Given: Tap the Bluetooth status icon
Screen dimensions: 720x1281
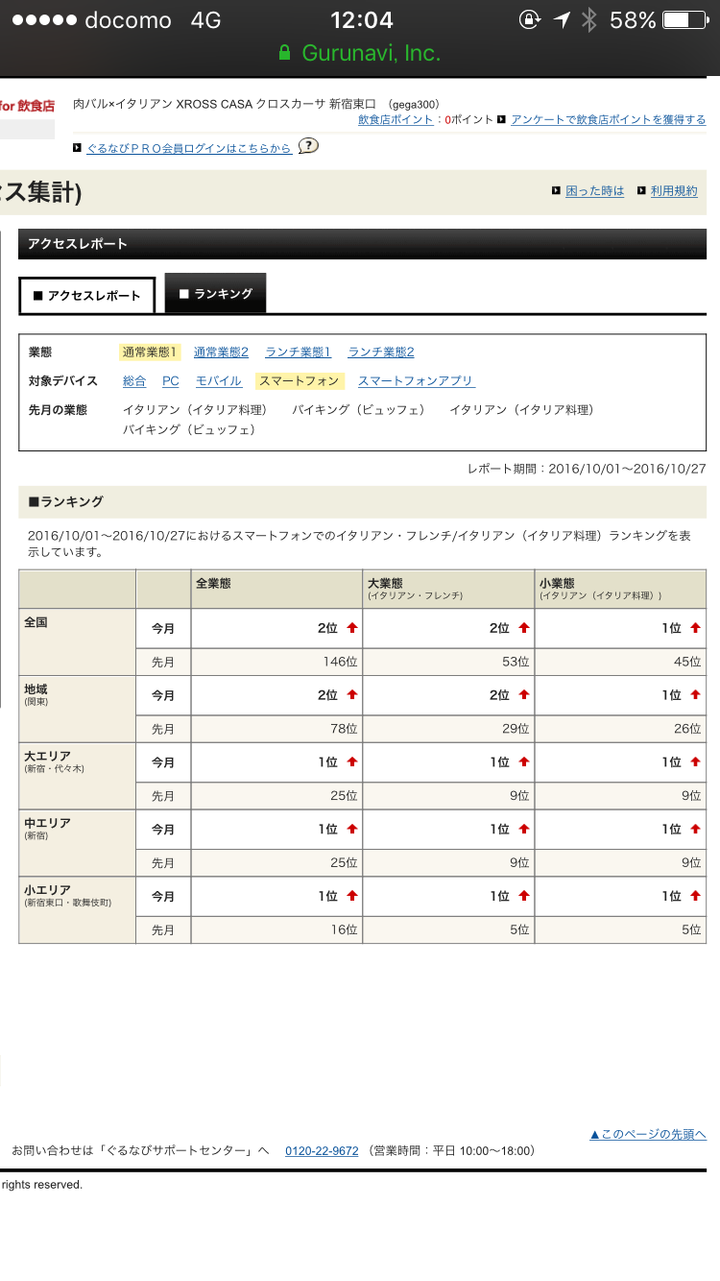Looking at the screenshot, I should (589, 20).
